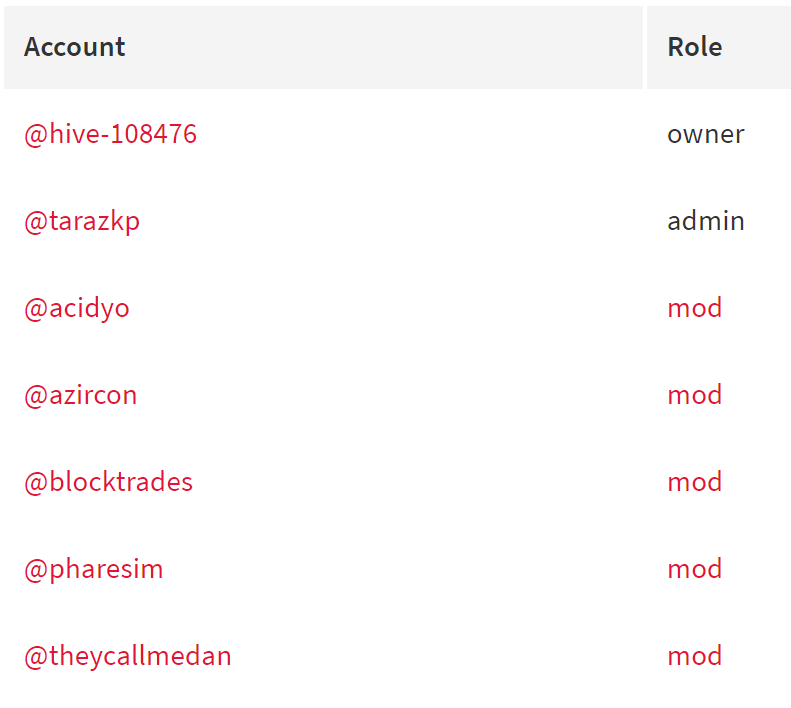Click the mod role for @theycallmedan
Viewport: 791px width, 708px height.
pyautogui.click(x=695, y=656)
